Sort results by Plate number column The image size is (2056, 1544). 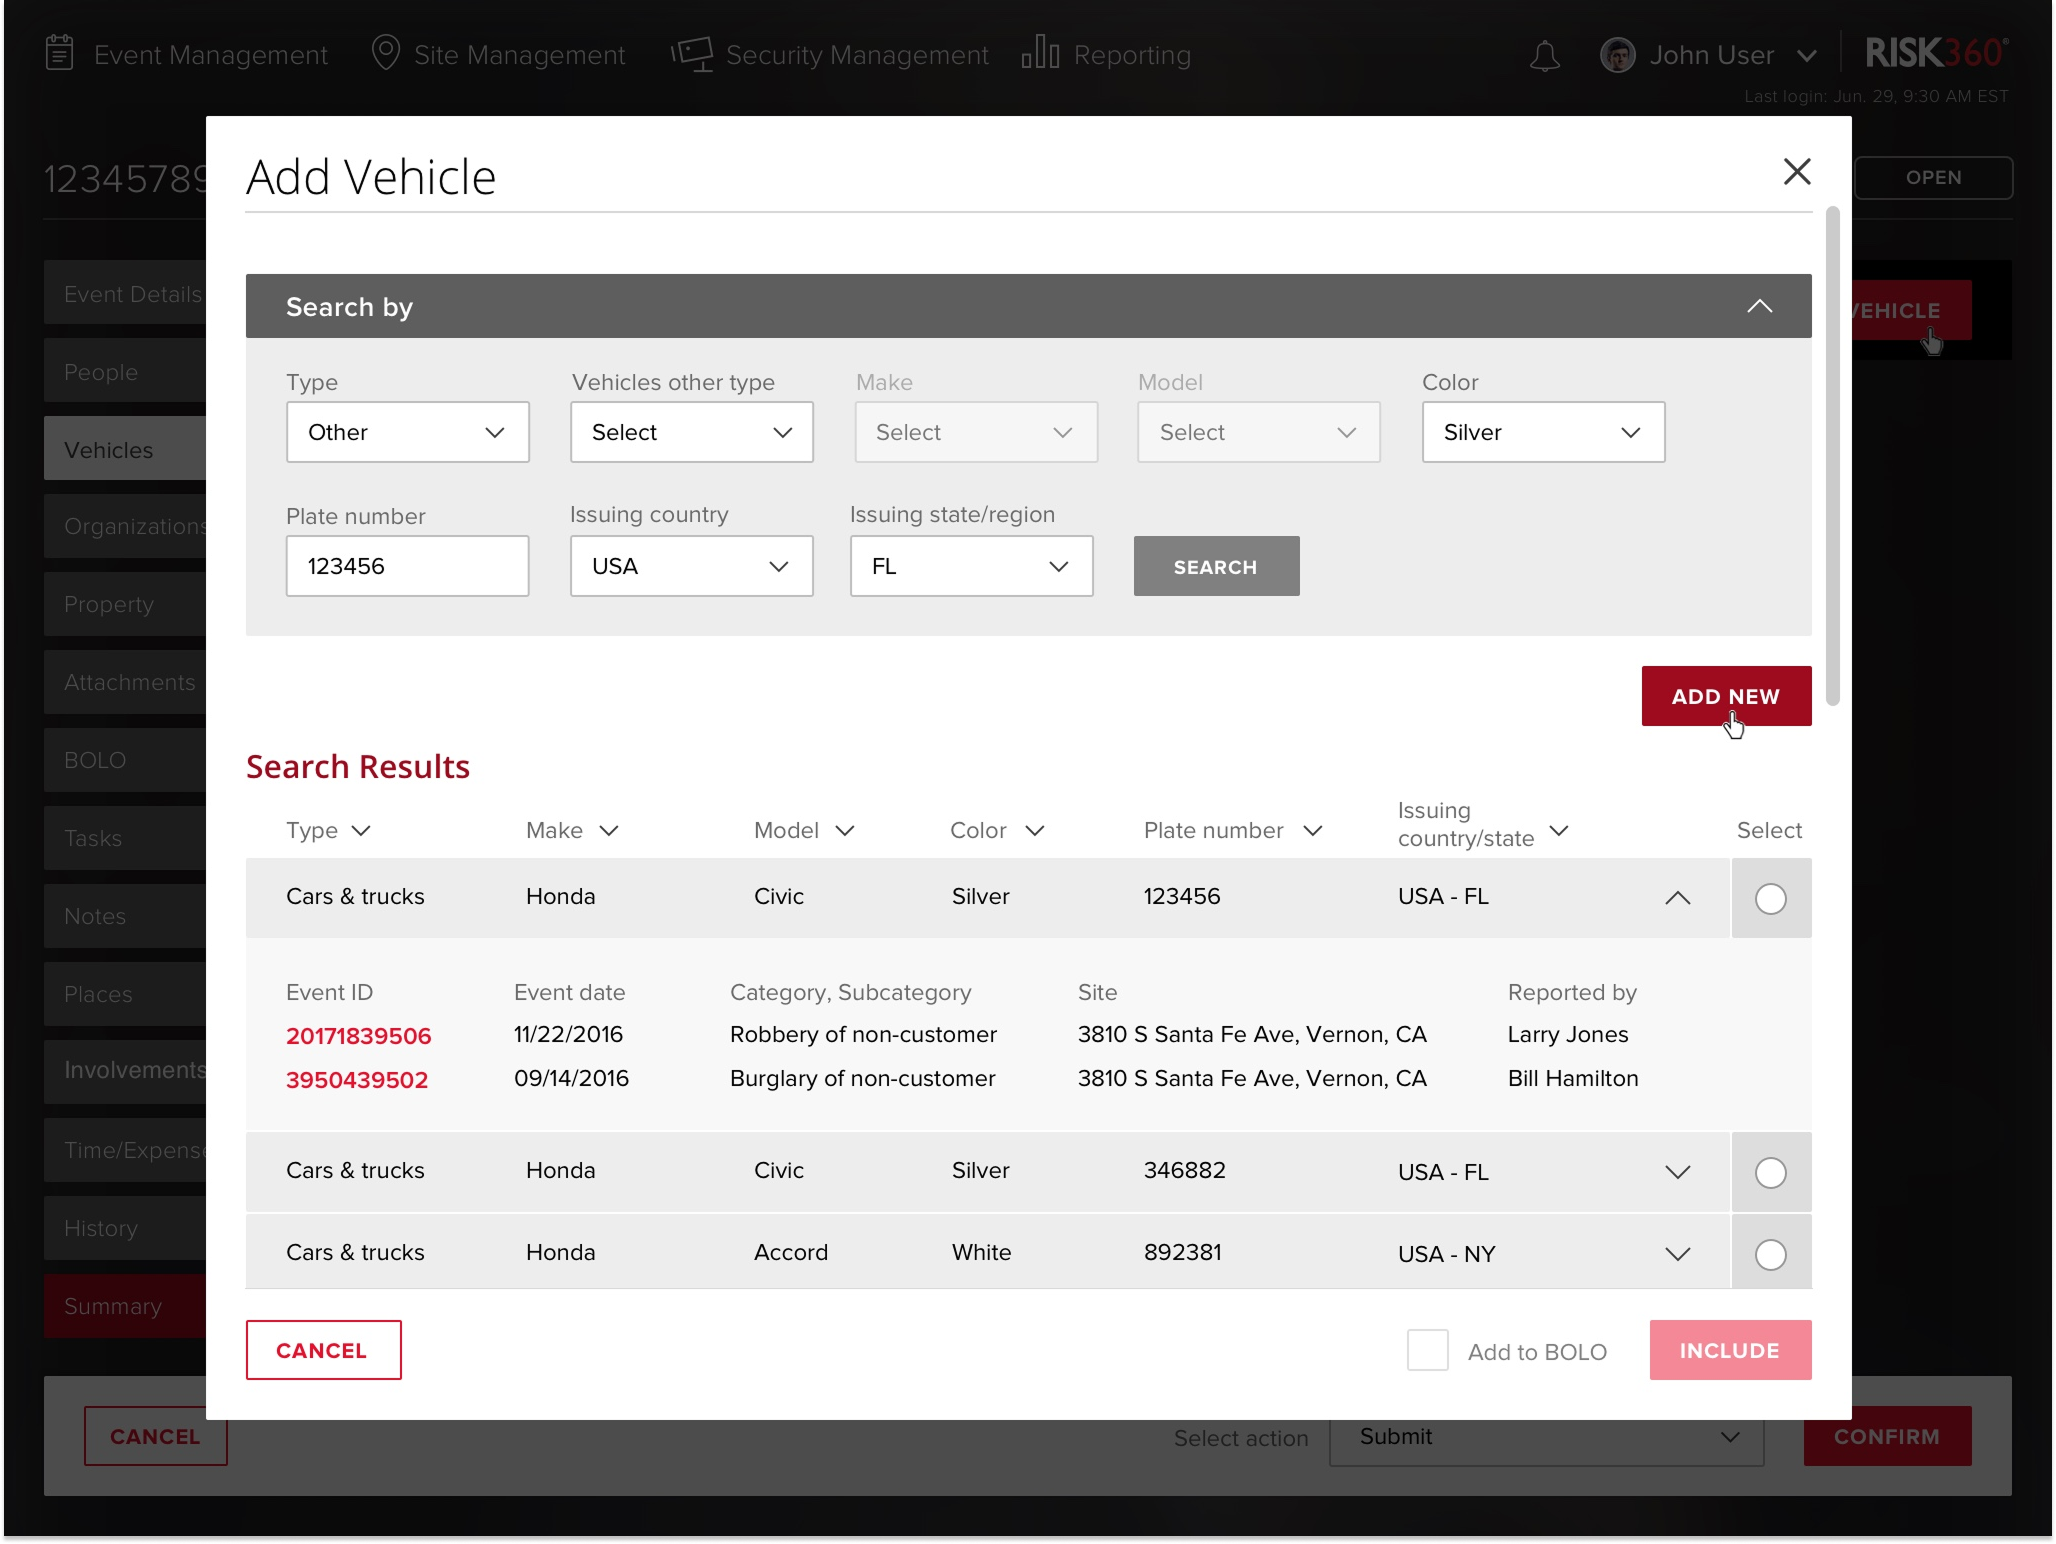click(1313, 831)
